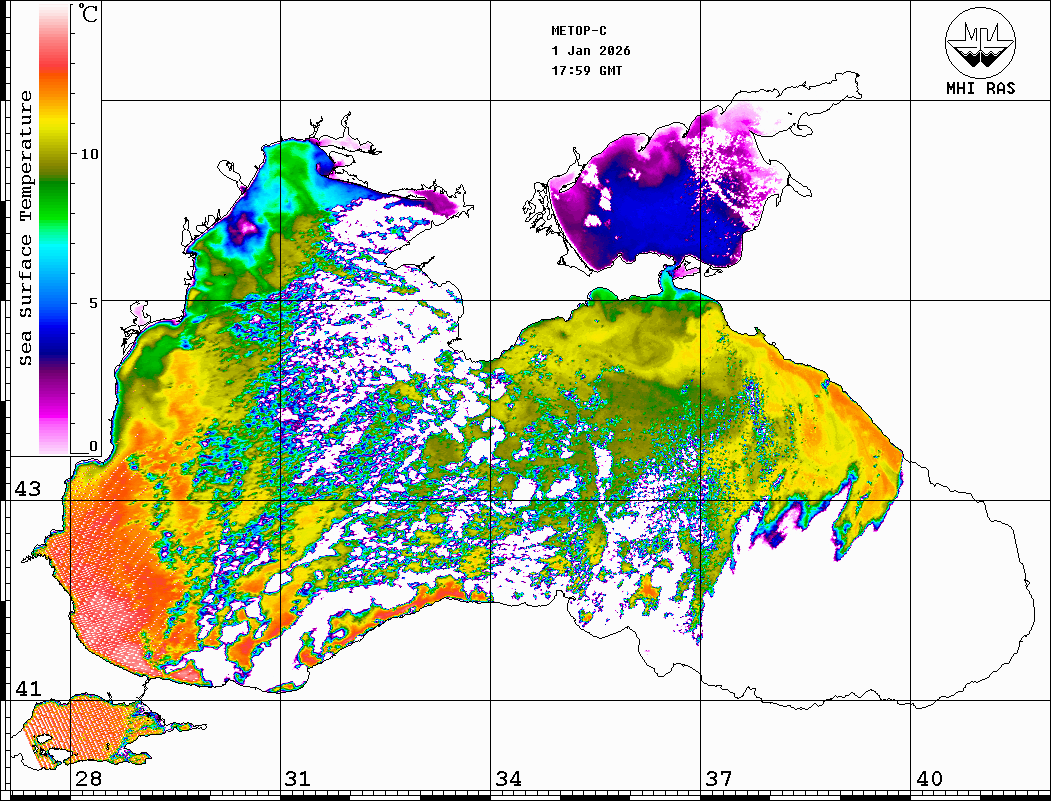Click the 0 mark on temperature scale

[x=93, y=446]
